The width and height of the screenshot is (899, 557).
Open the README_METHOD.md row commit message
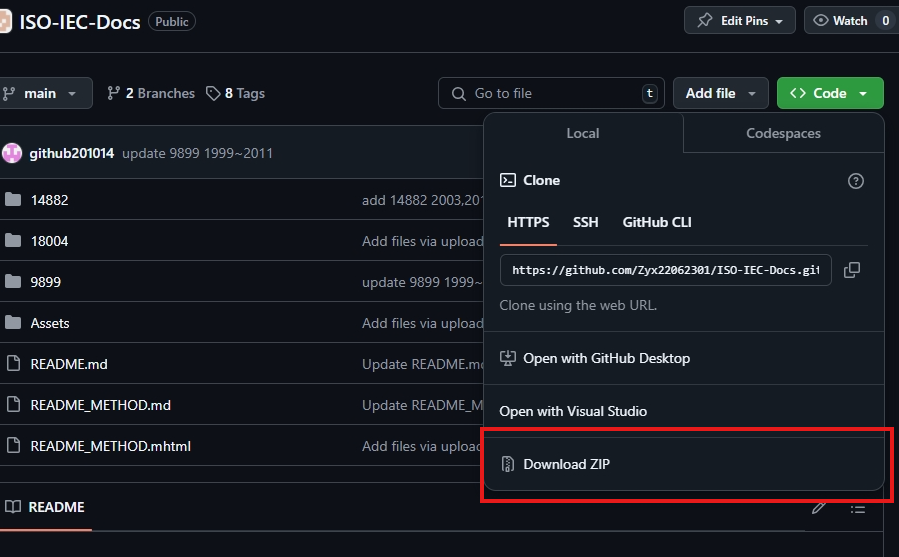423,405
